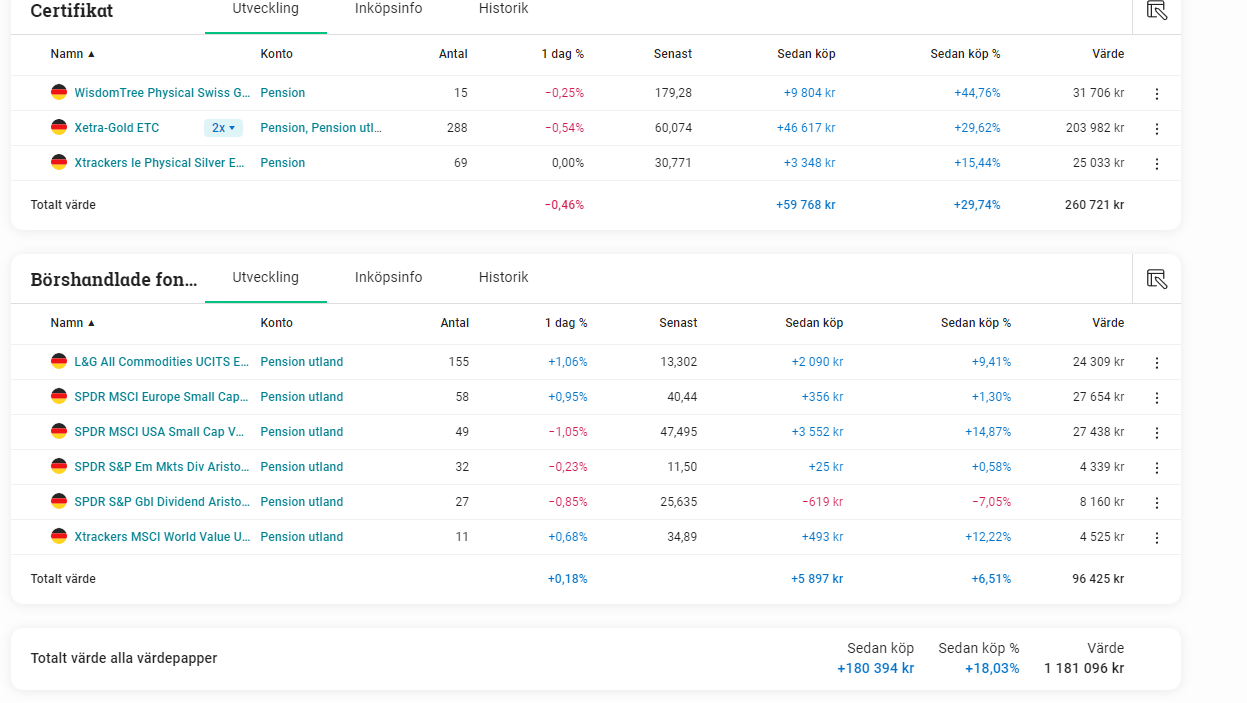
Task: Open the Historik tab in Certifikat section
Action: (503, 9)
